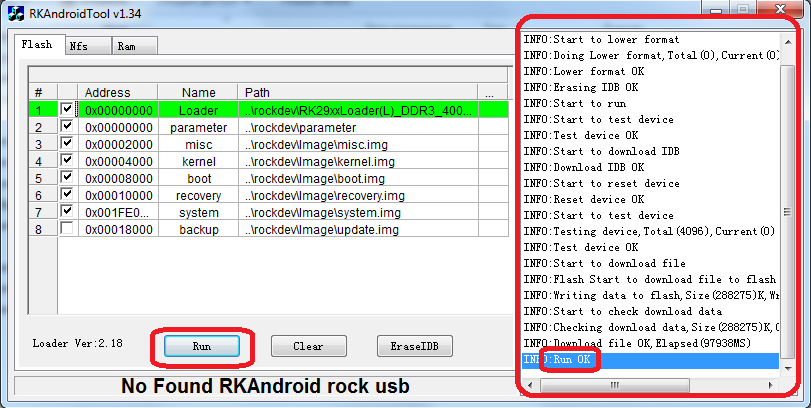This screenshot has width=811, height=408.
Task: Select the '..\rockdev\parameter' path cell
Action: [x=358, y=127]
